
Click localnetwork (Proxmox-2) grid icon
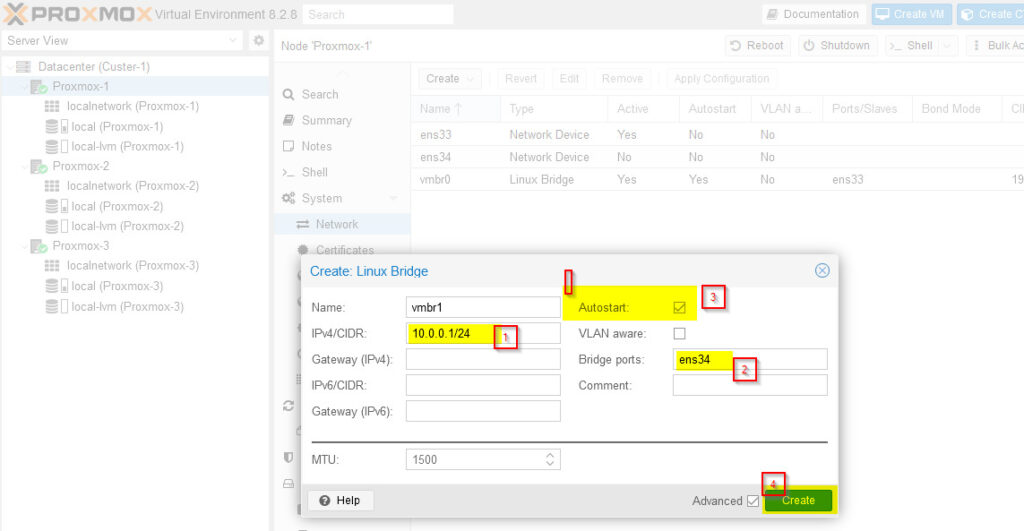tap(52, 186)
